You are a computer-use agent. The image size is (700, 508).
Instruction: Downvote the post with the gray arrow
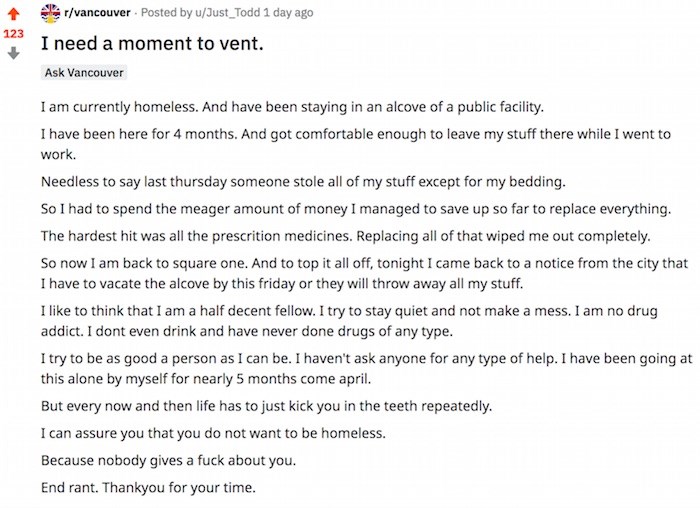(14, 54)
